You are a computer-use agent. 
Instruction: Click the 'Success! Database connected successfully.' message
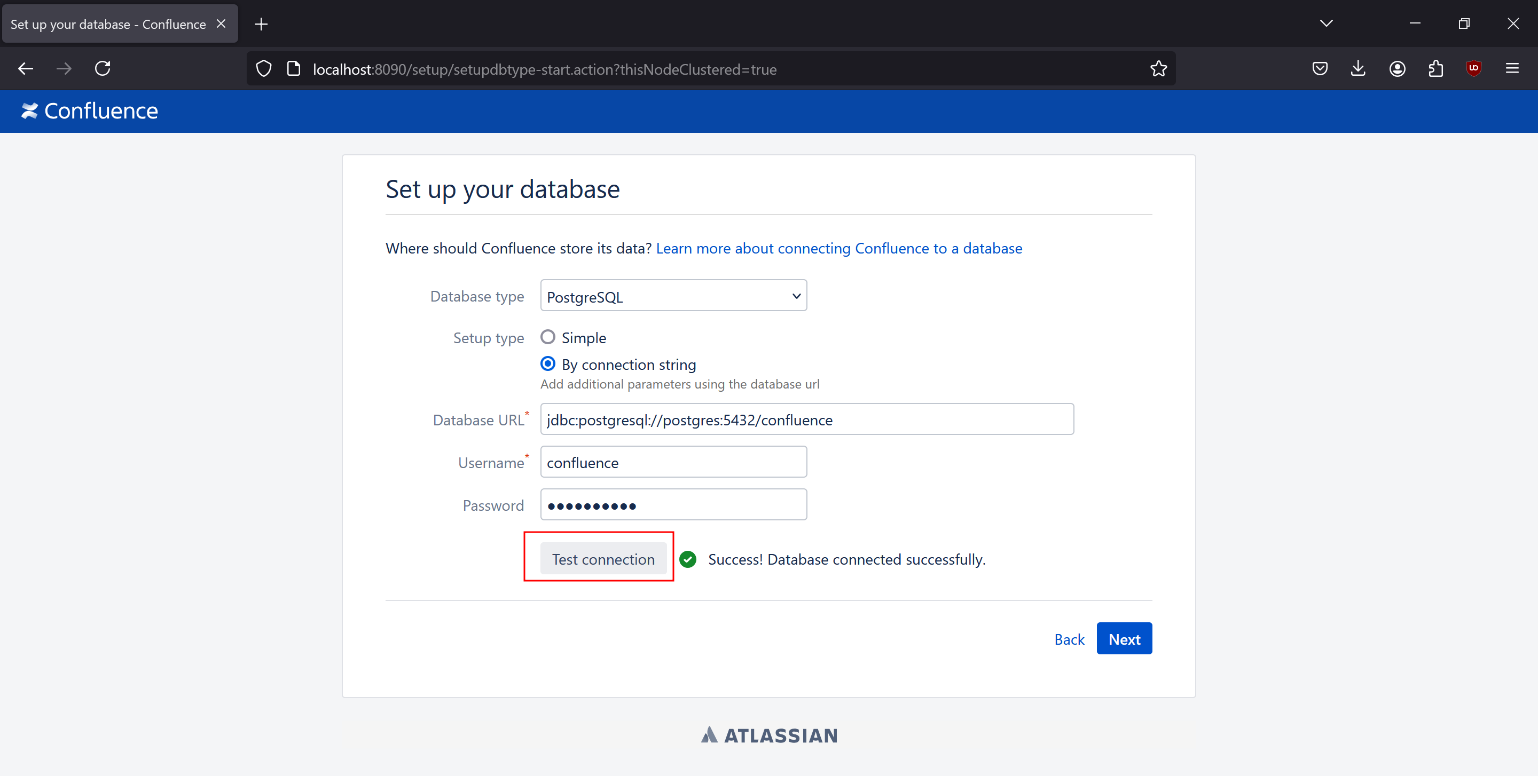coord(847,560)
